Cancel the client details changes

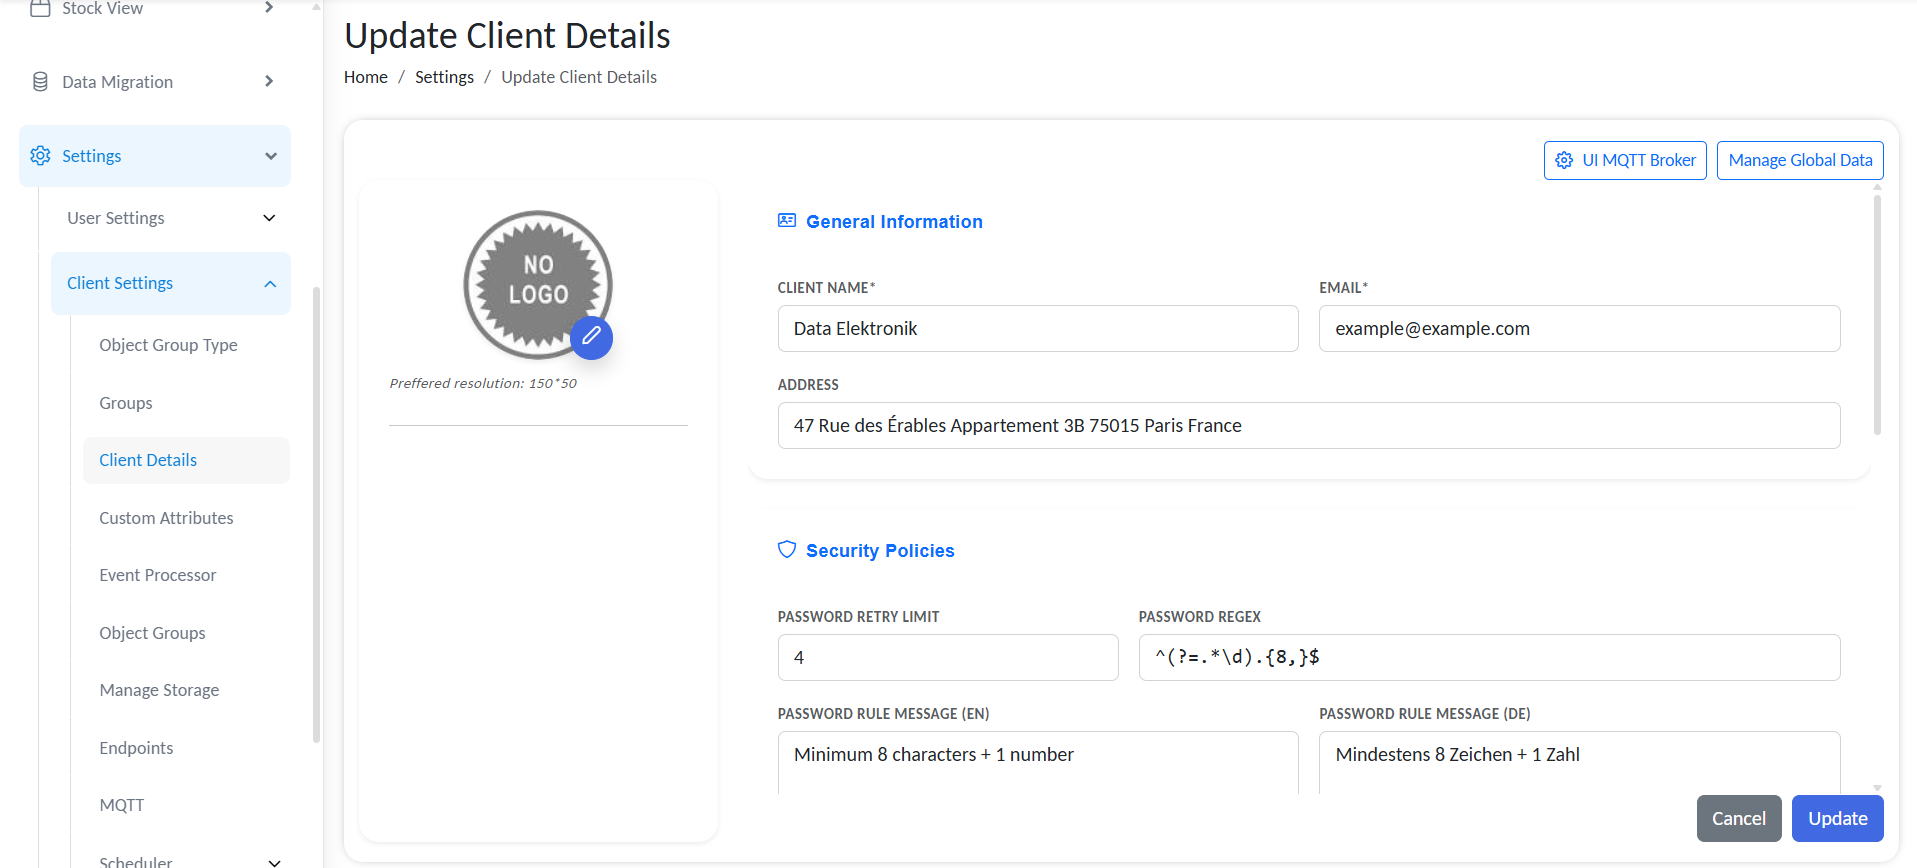pos(1738,818)
